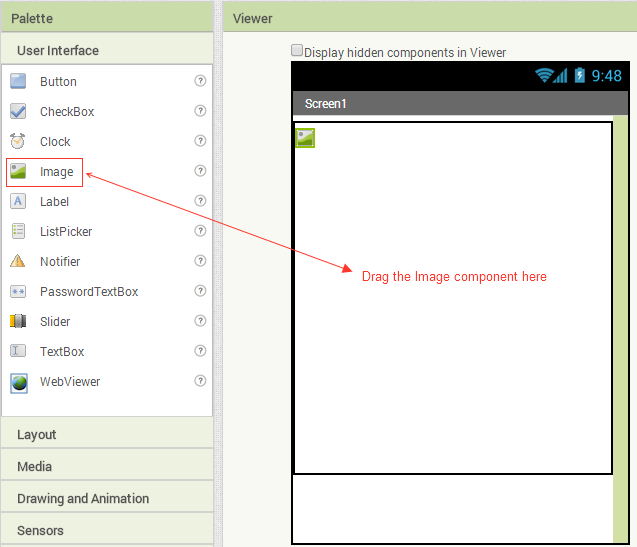Click the CheckBox component icon in palette
Viewport: 637px width, 547px height.
coord(18,112)
